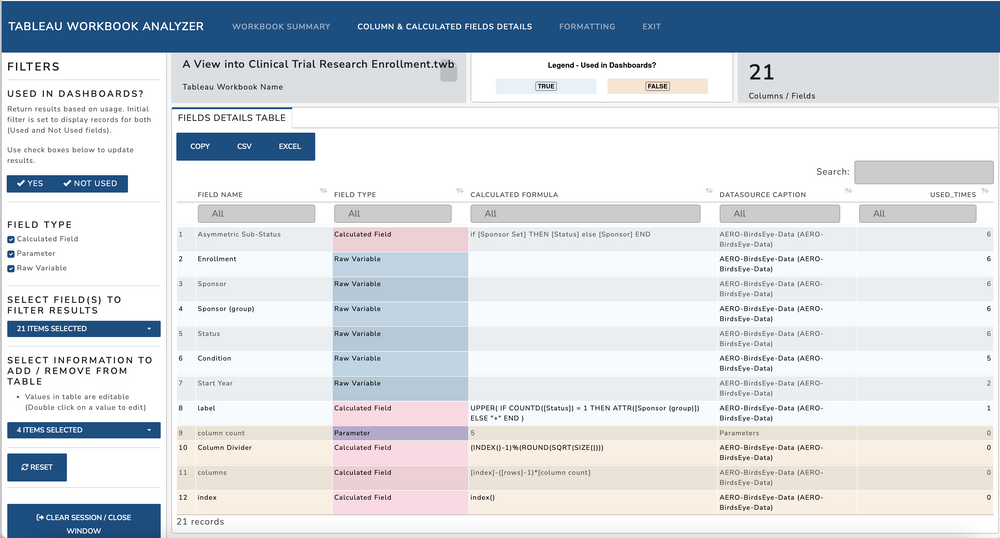
Task: Toggle the YES used-in-dashboards filter
Action: click(x=31, y=184)
